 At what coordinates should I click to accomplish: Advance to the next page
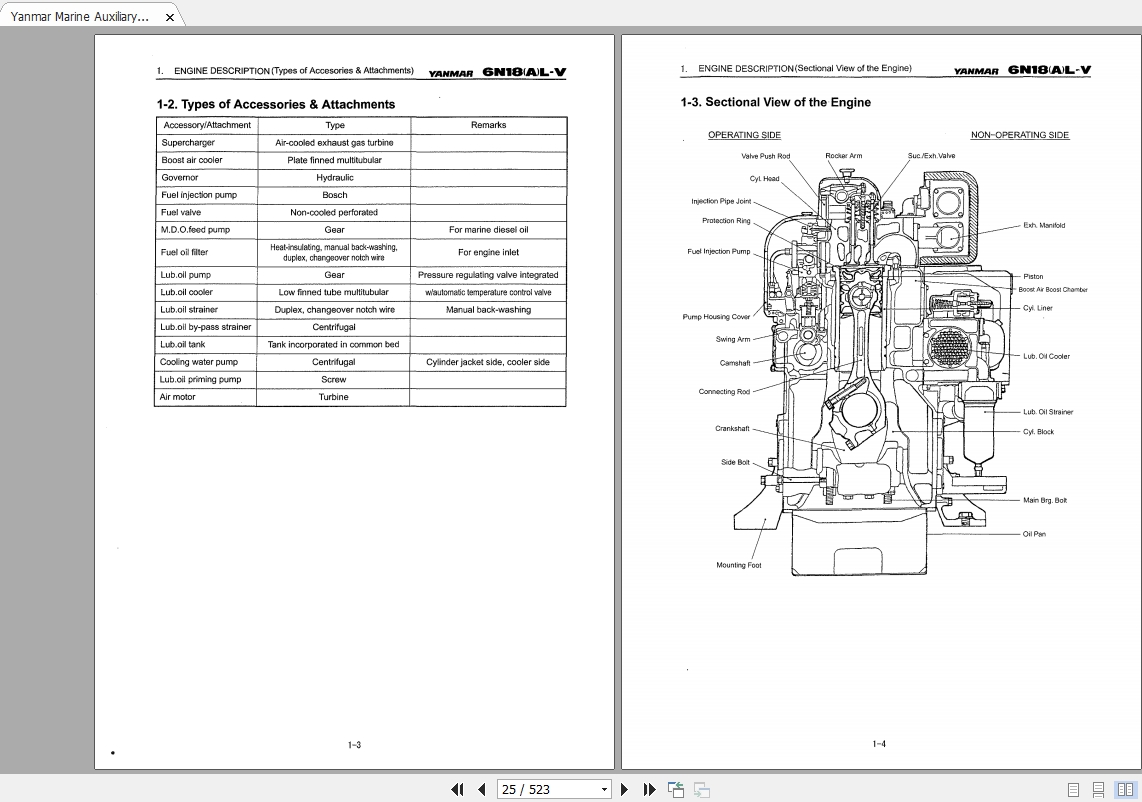coord(625,789)
